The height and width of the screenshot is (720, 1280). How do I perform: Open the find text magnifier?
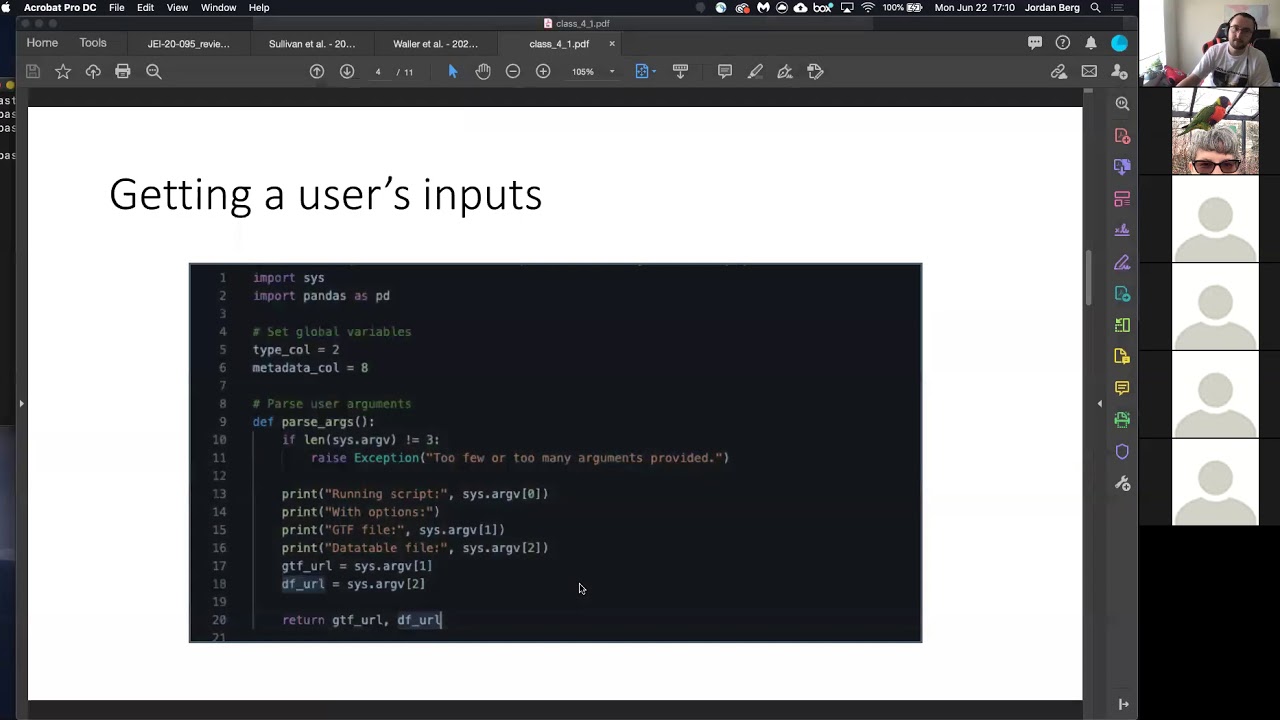click(154, 71)
